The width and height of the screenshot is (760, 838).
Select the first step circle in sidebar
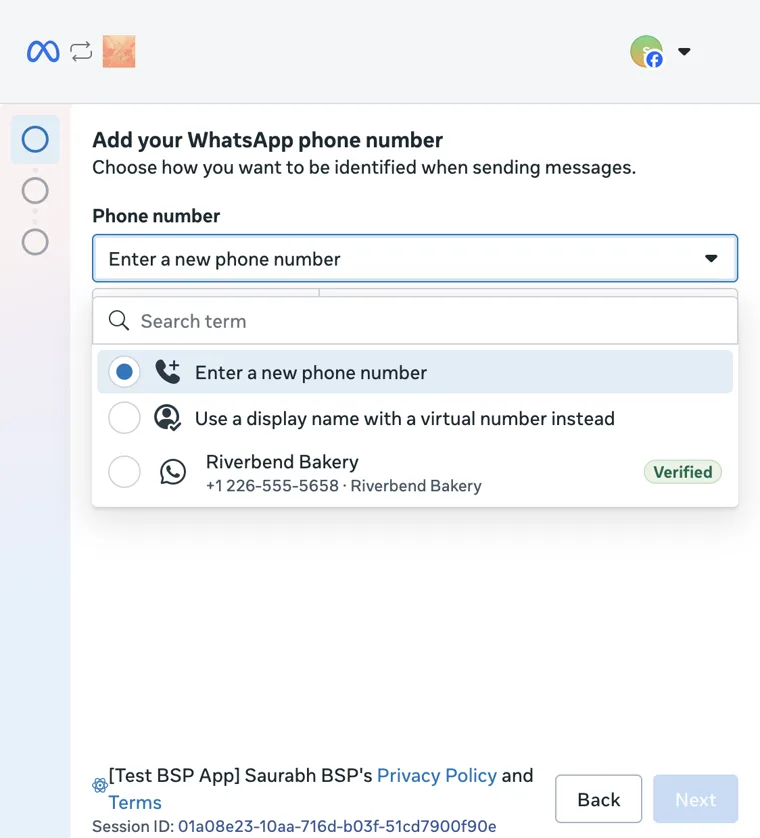click(35, 139)
